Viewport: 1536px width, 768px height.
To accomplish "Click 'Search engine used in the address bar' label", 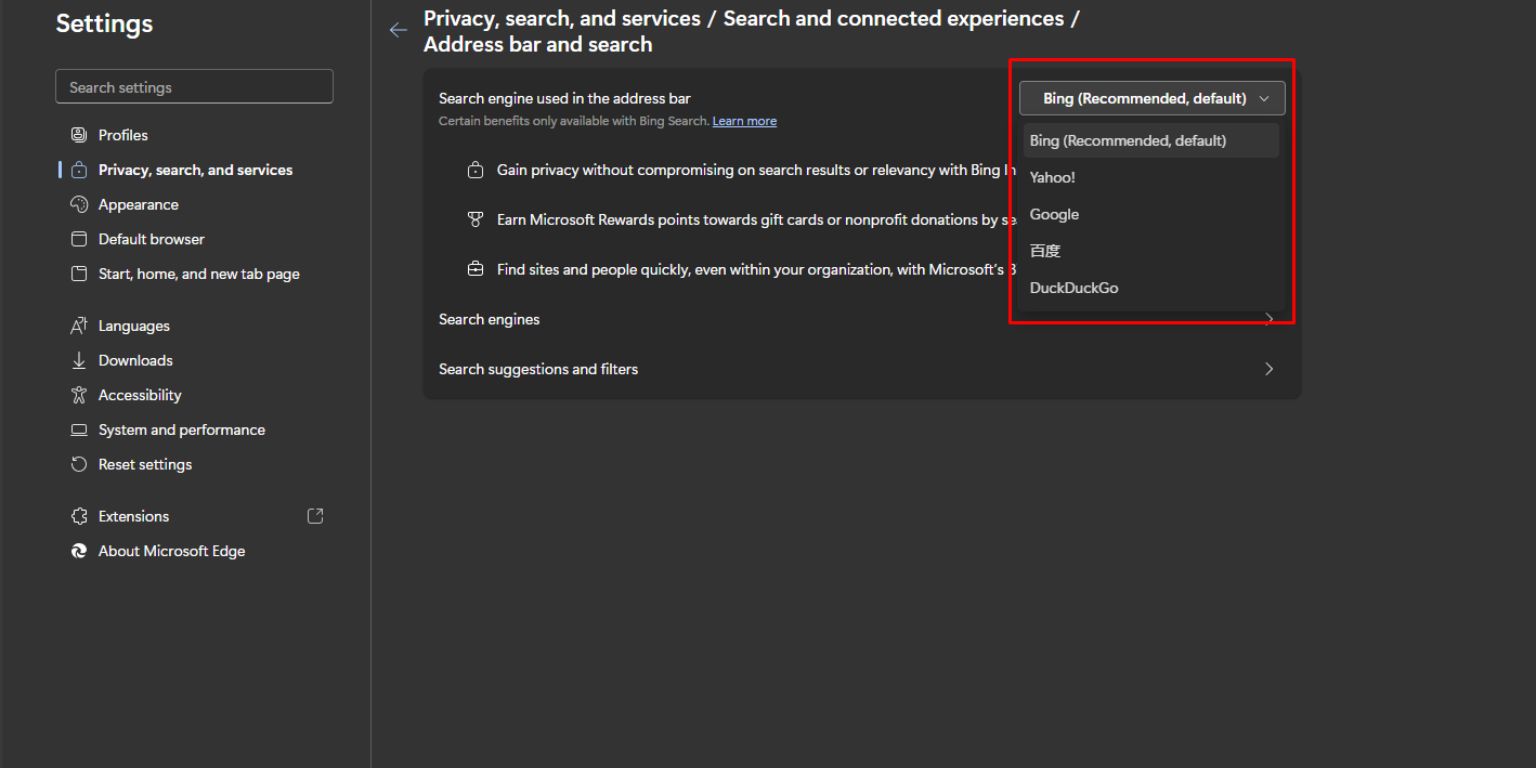I will 564,98.
